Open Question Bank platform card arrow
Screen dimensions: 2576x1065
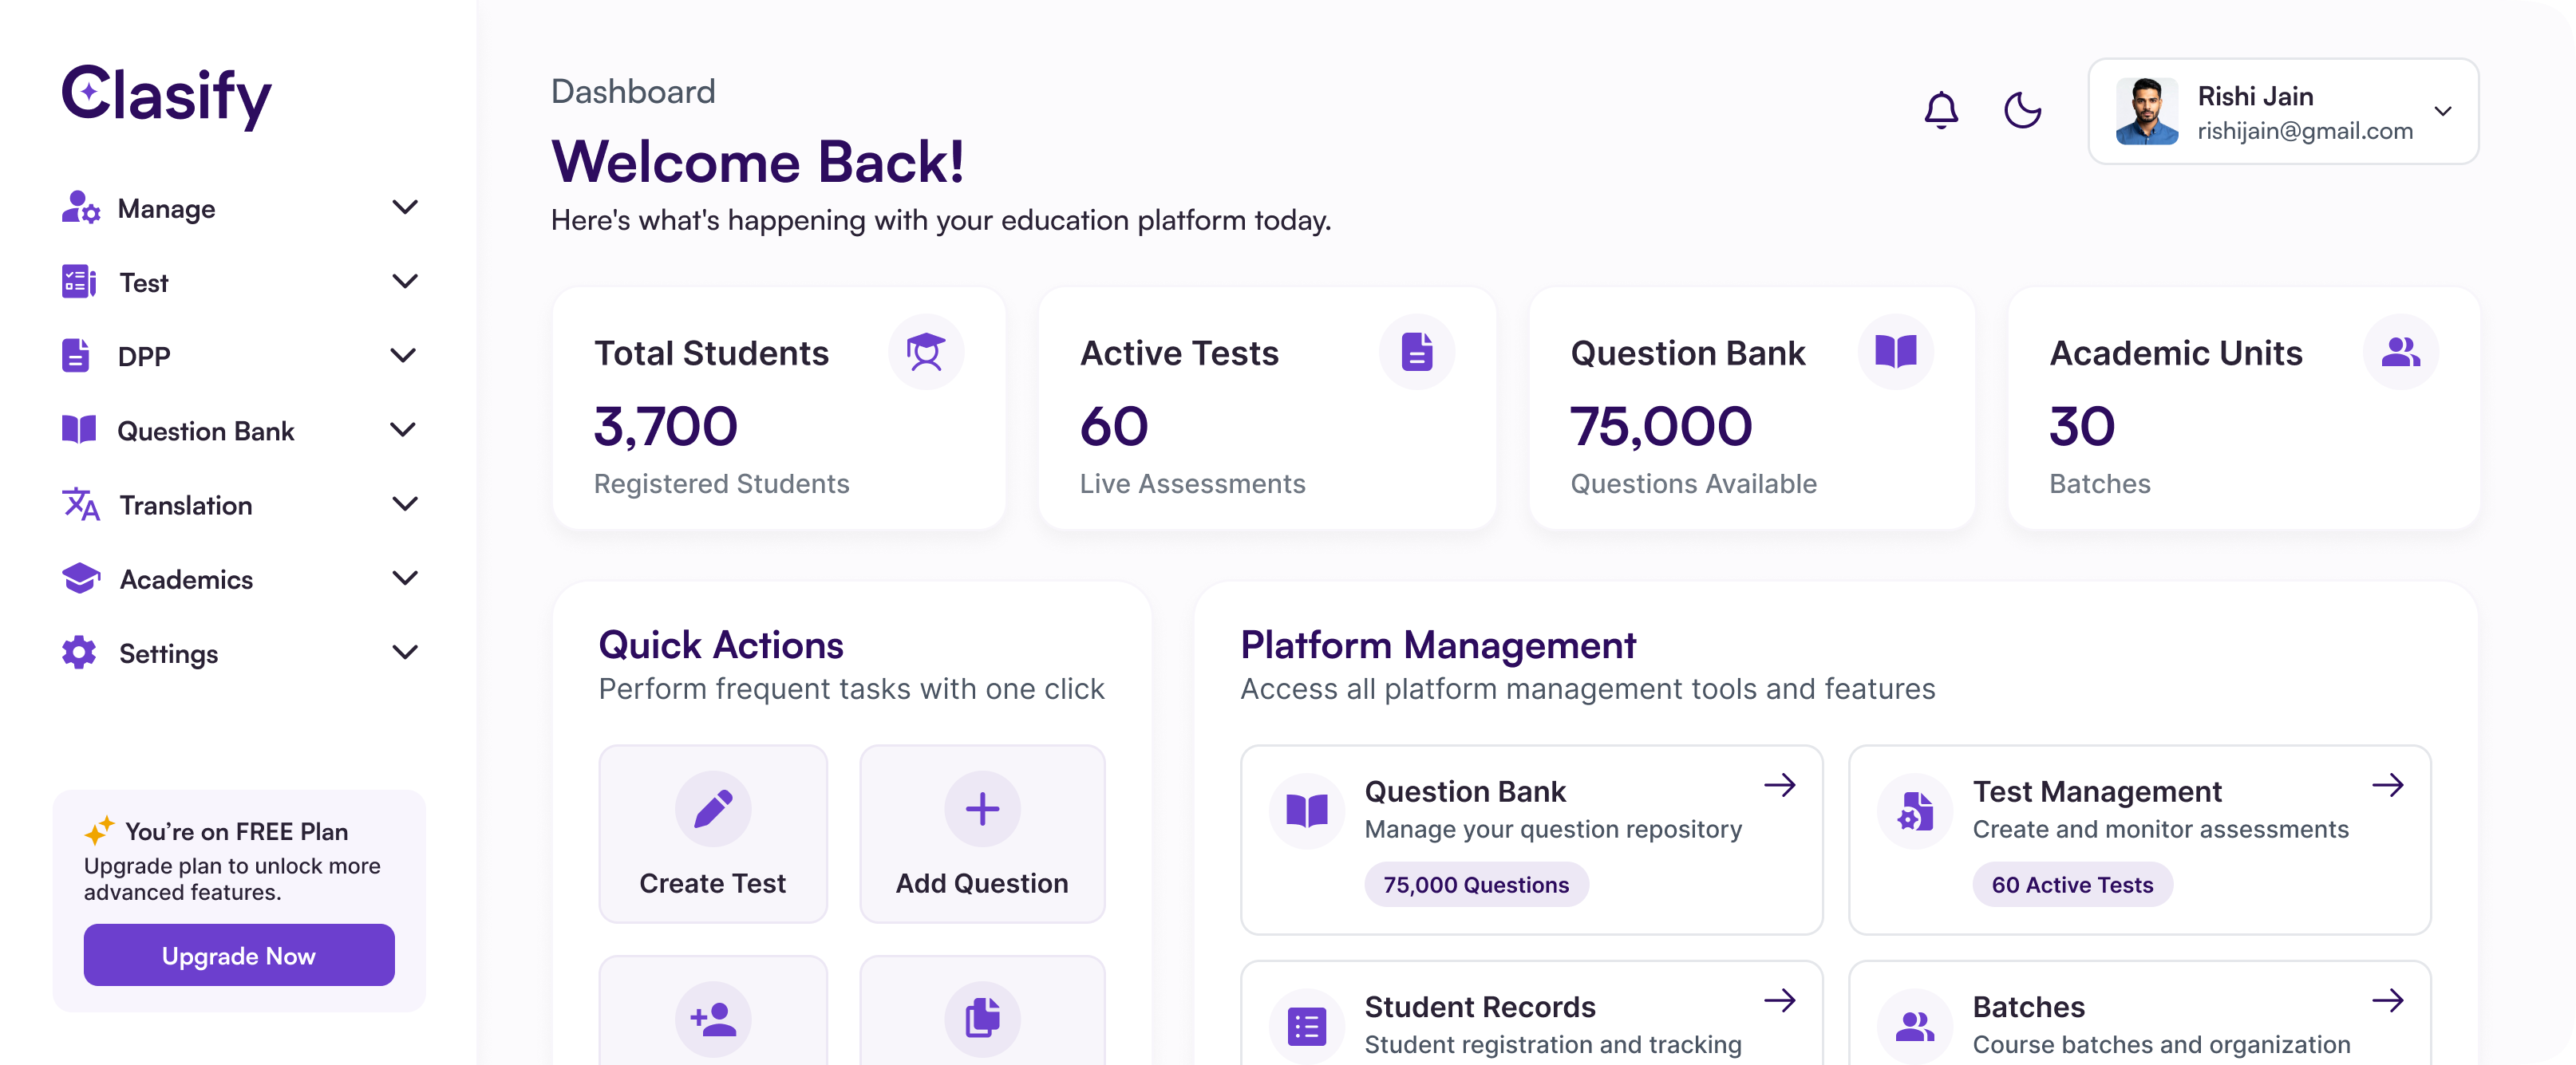pyautogui.click(x=1780, y=785)
